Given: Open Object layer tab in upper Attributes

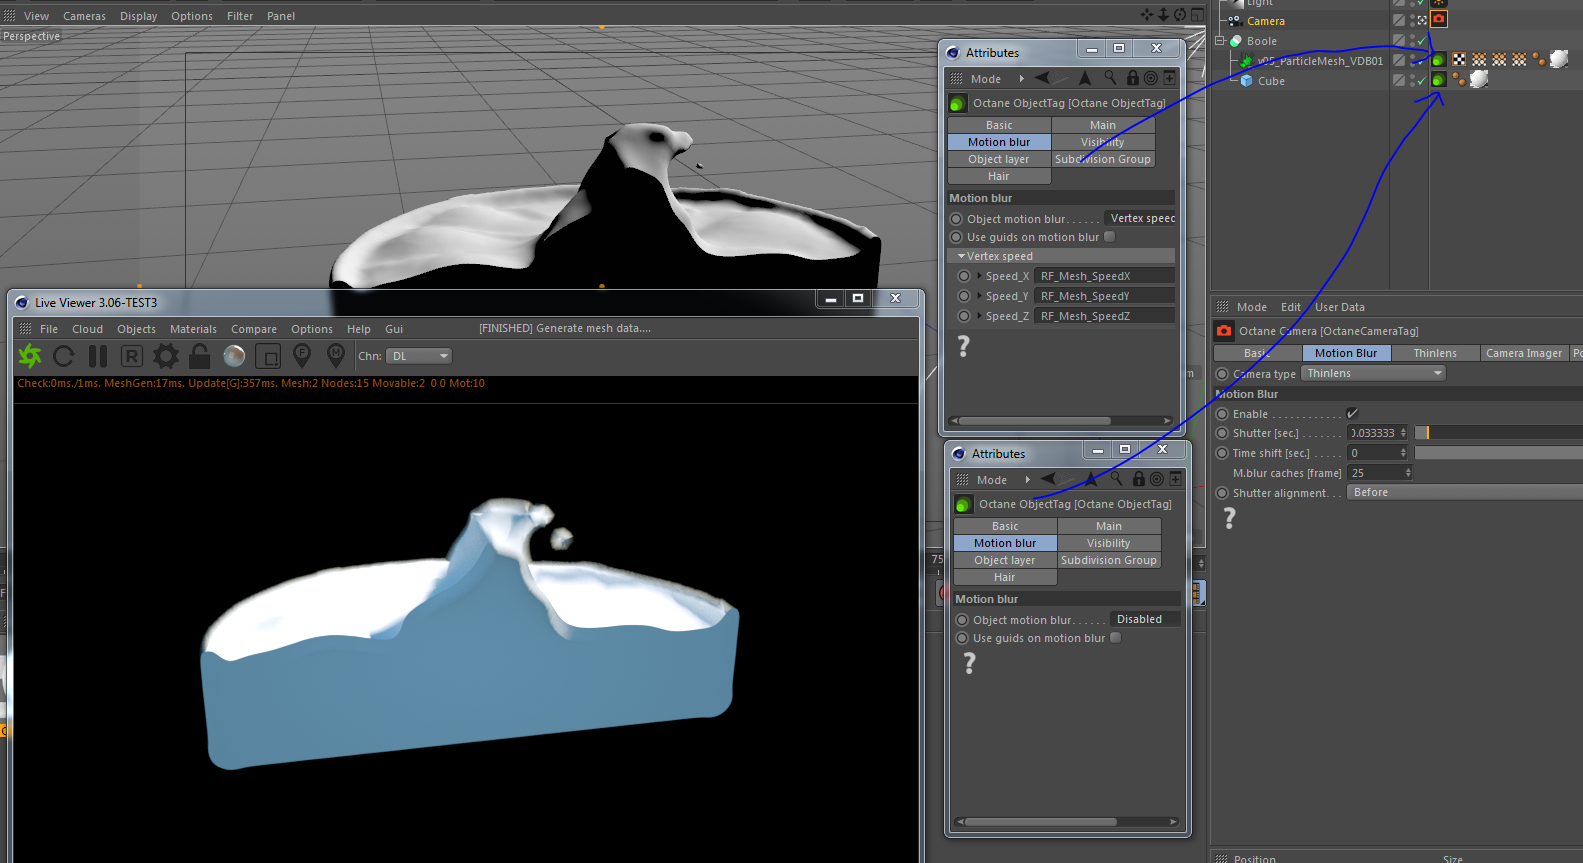Looking at the screenshot, I should pyautogui.click(x=999, y=159).
